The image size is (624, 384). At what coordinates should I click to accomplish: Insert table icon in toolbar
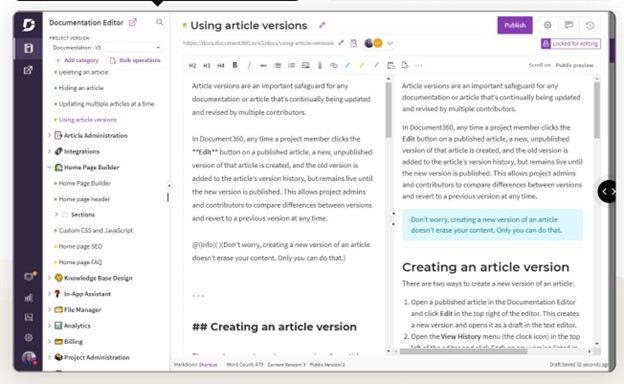click(x=391, y=65)
